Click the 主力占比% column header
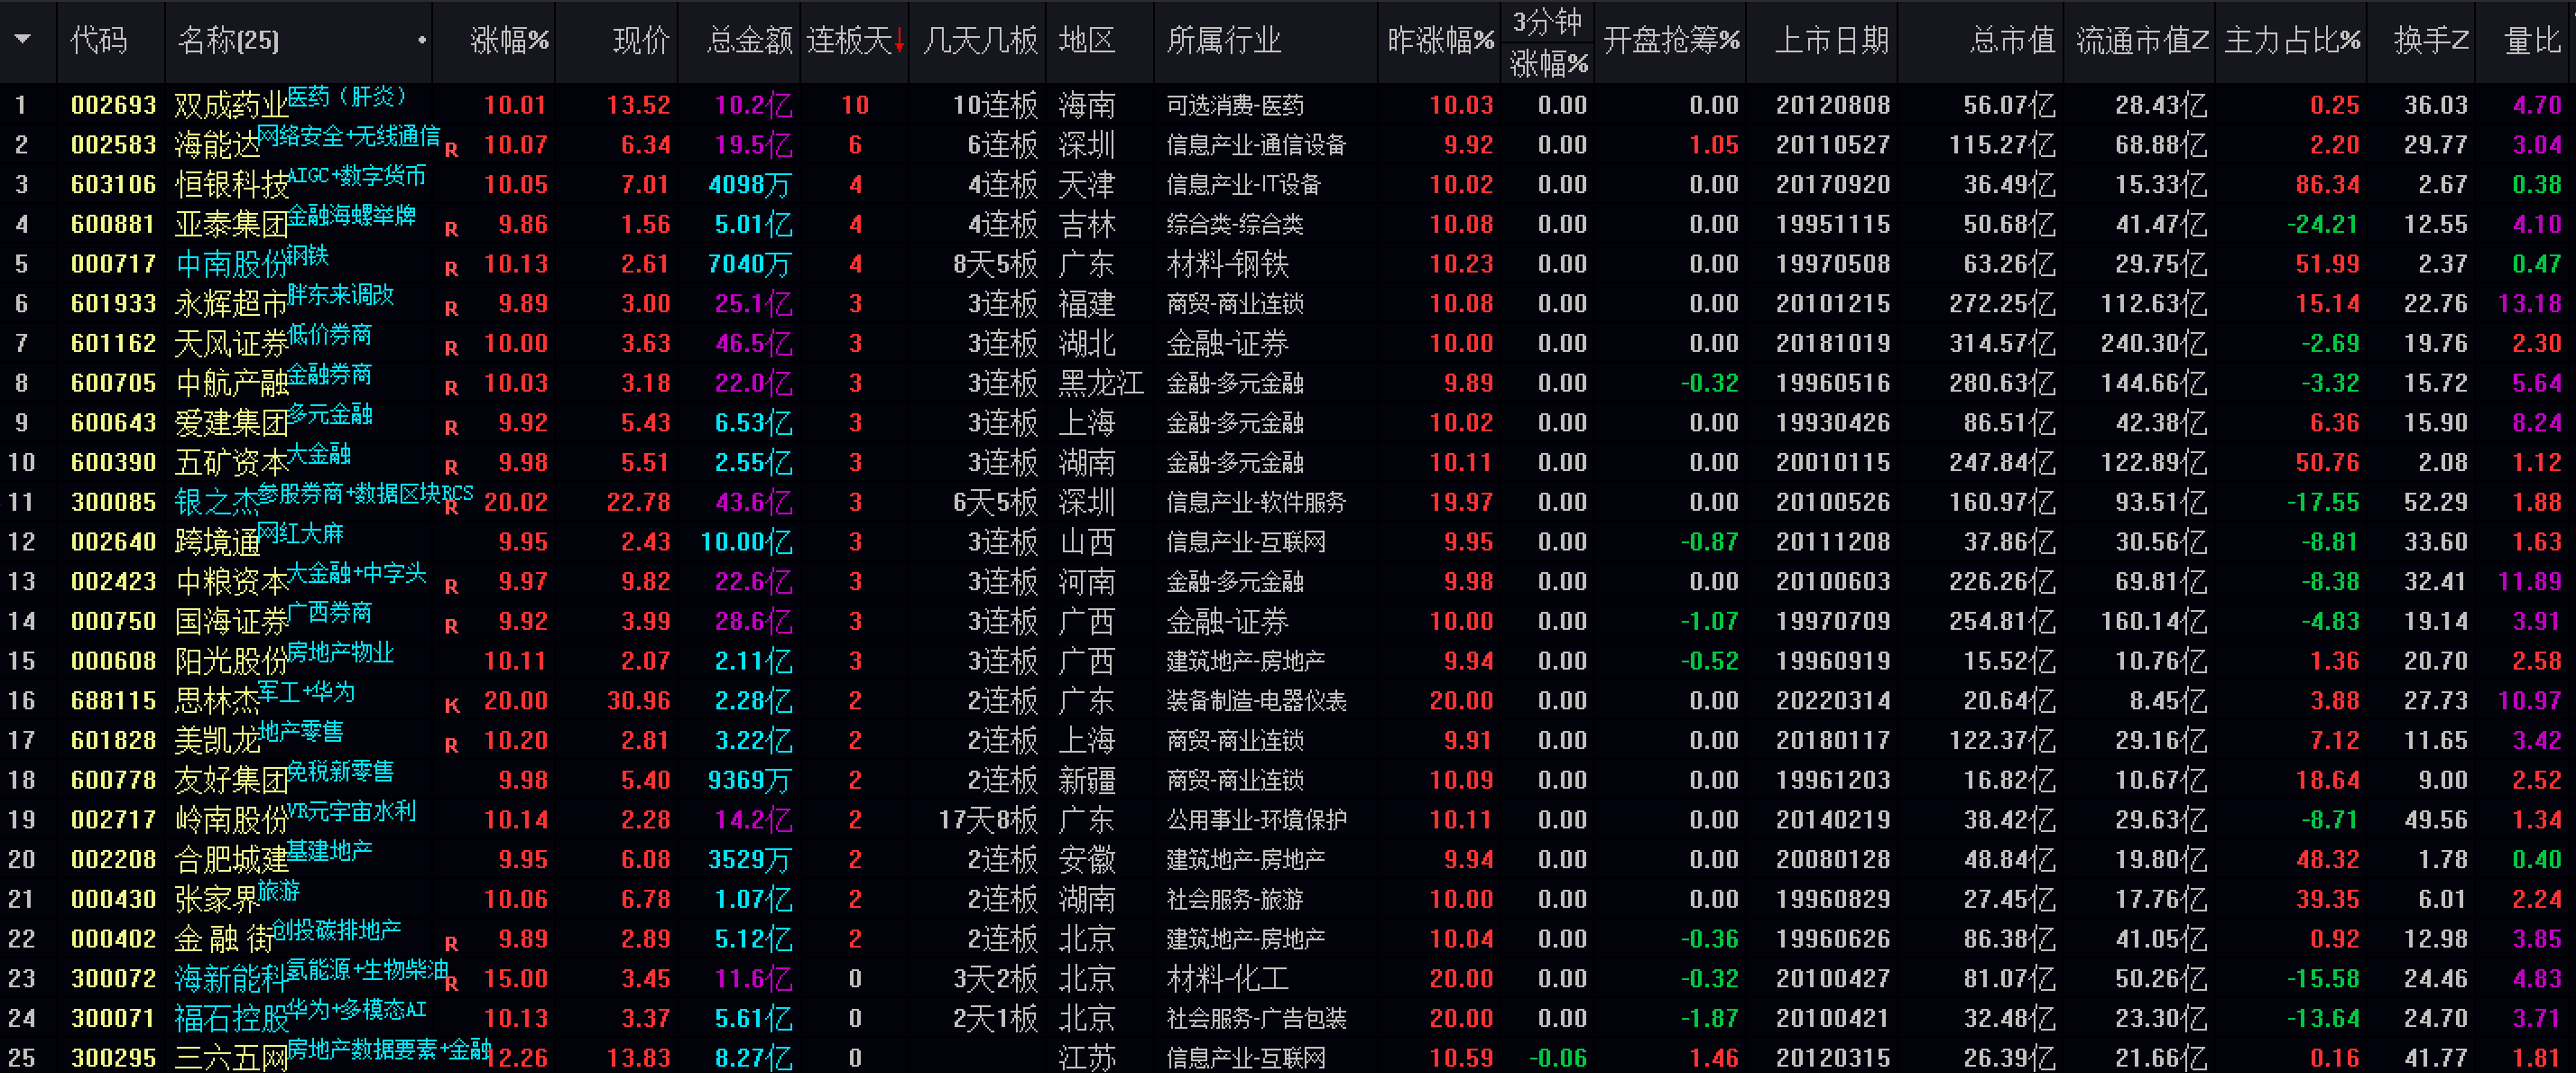Viewport: 2576px width, 1073px height. [x=2293, y=41]
